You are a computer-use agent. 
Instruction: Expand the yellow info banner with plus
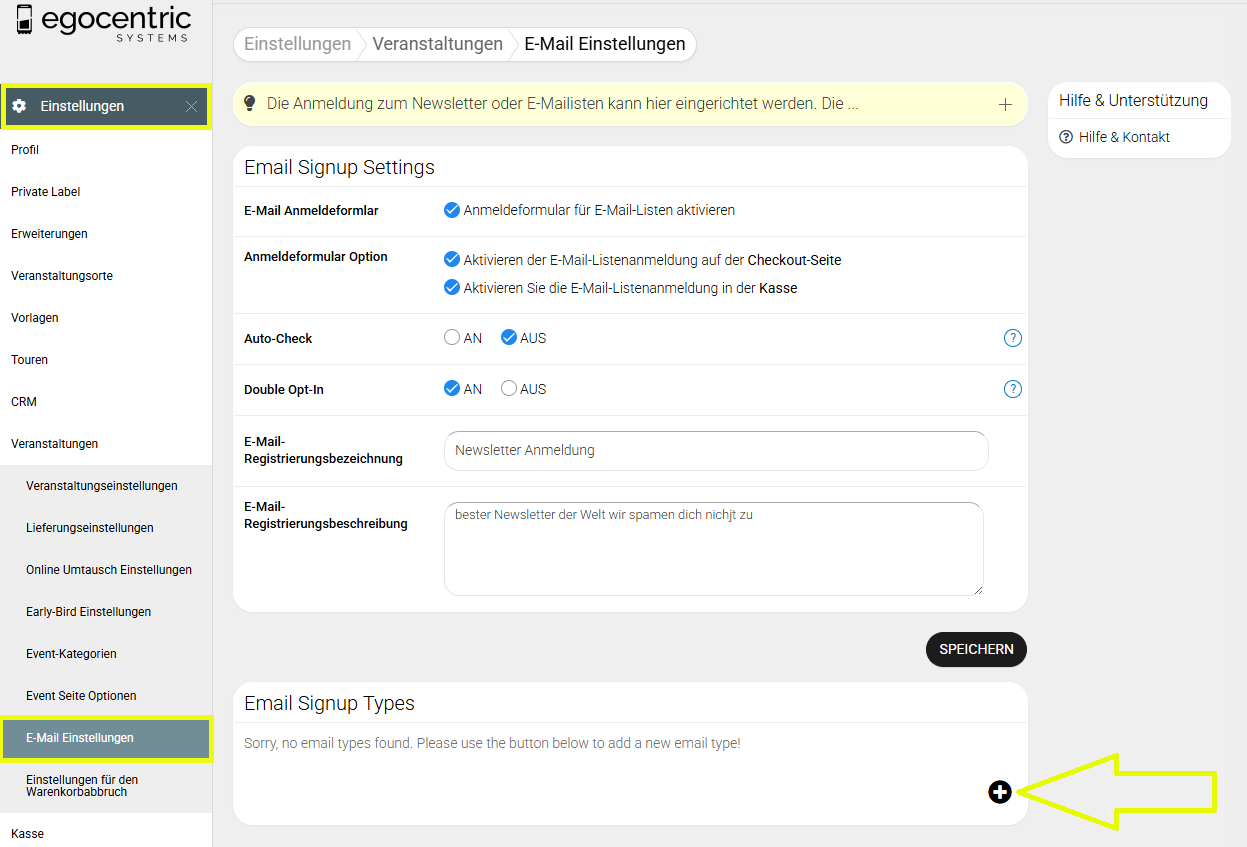point(1005,104)
